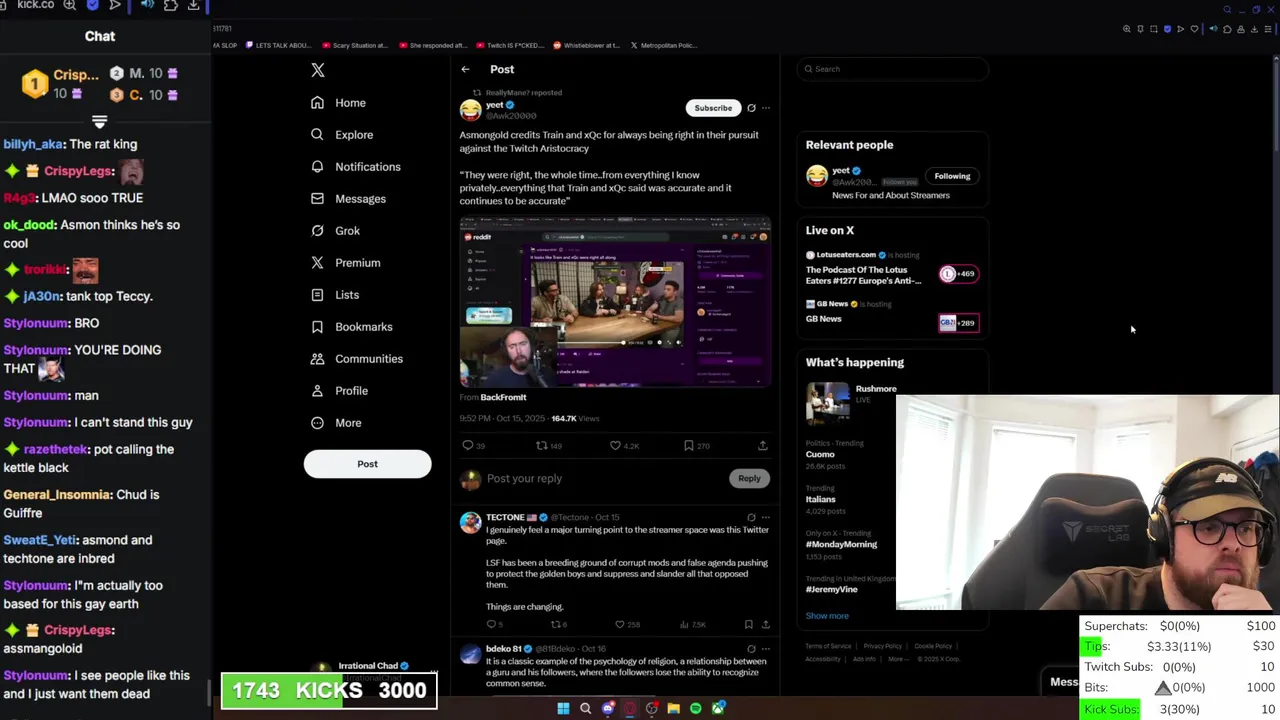The image size is (1280, 720).
Task: Open the Xbox app from taskbar
Action: pos(718,708)
